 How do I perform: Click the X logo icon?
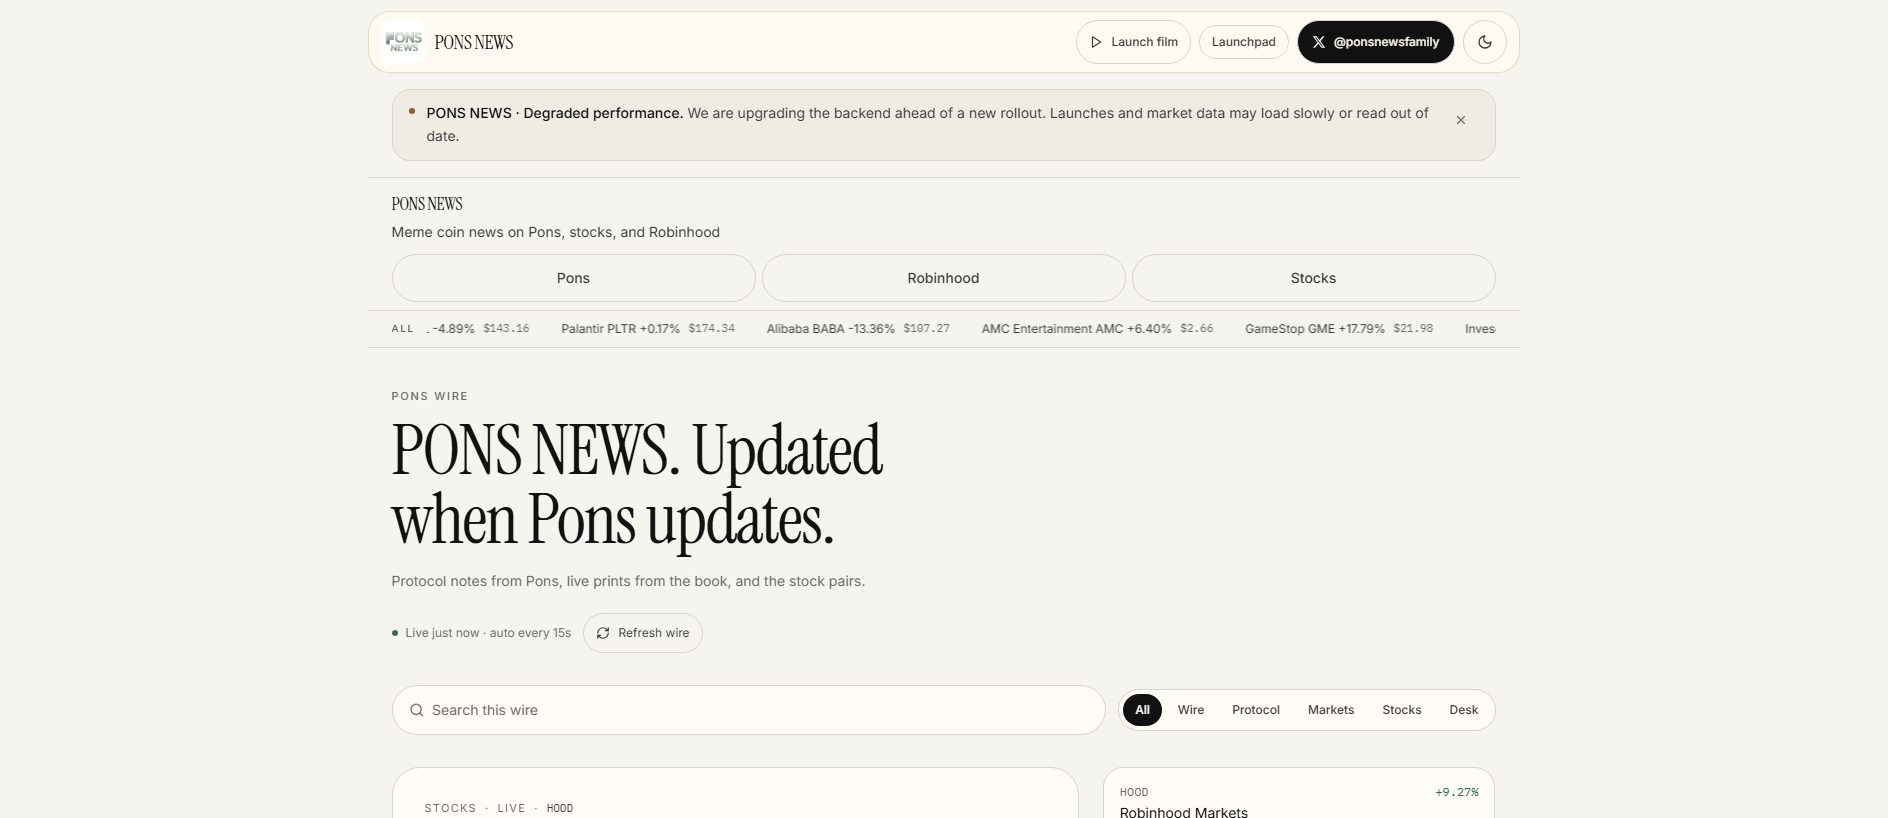tap(1318, 42)
